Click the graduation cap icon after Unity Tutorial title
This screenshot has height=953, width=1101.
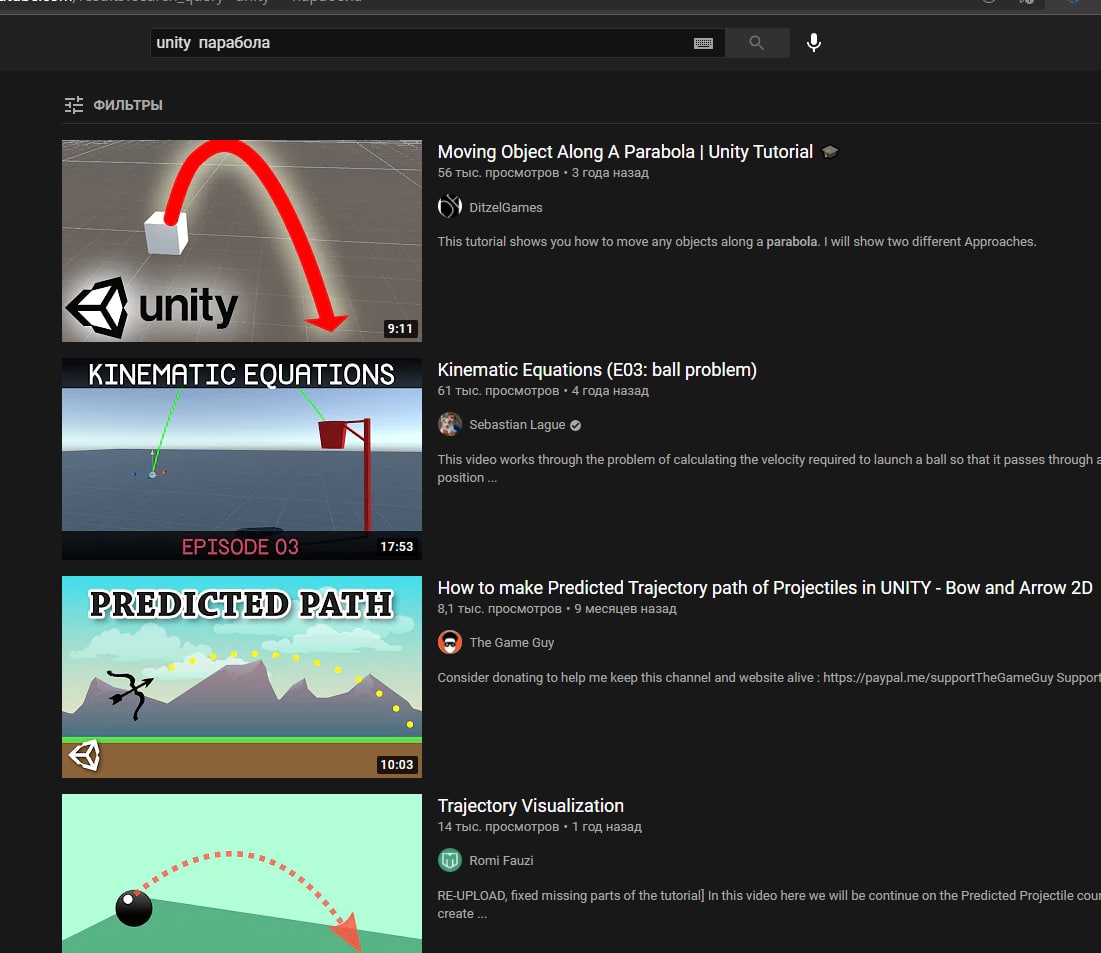tap(830, 152)
